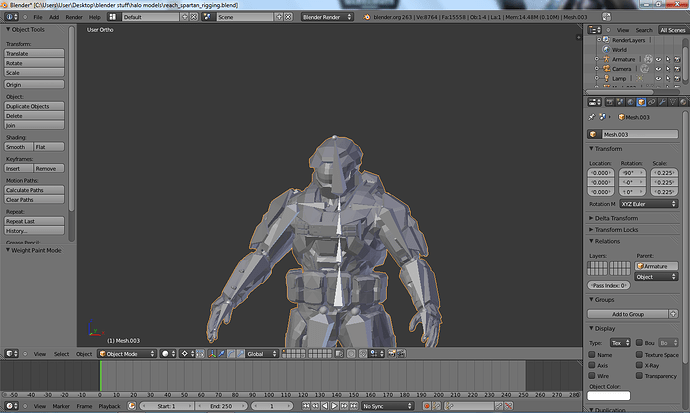Play the animation in reverse
This screenshot has height=413, width=690.
325,406
